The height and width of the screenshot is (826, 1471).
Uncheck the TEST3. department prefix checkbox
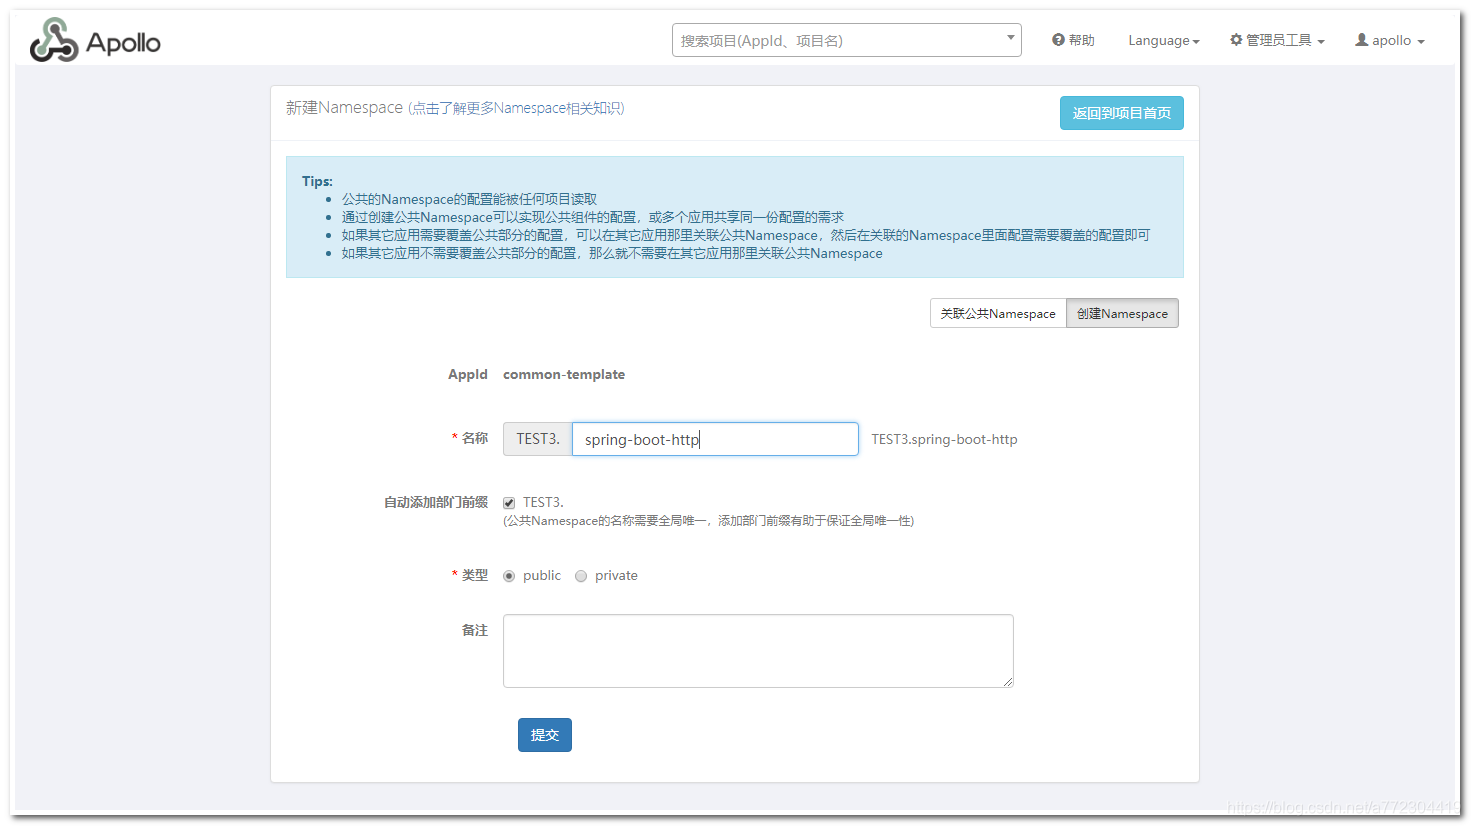pyautogui.click(x=509, y=502)
